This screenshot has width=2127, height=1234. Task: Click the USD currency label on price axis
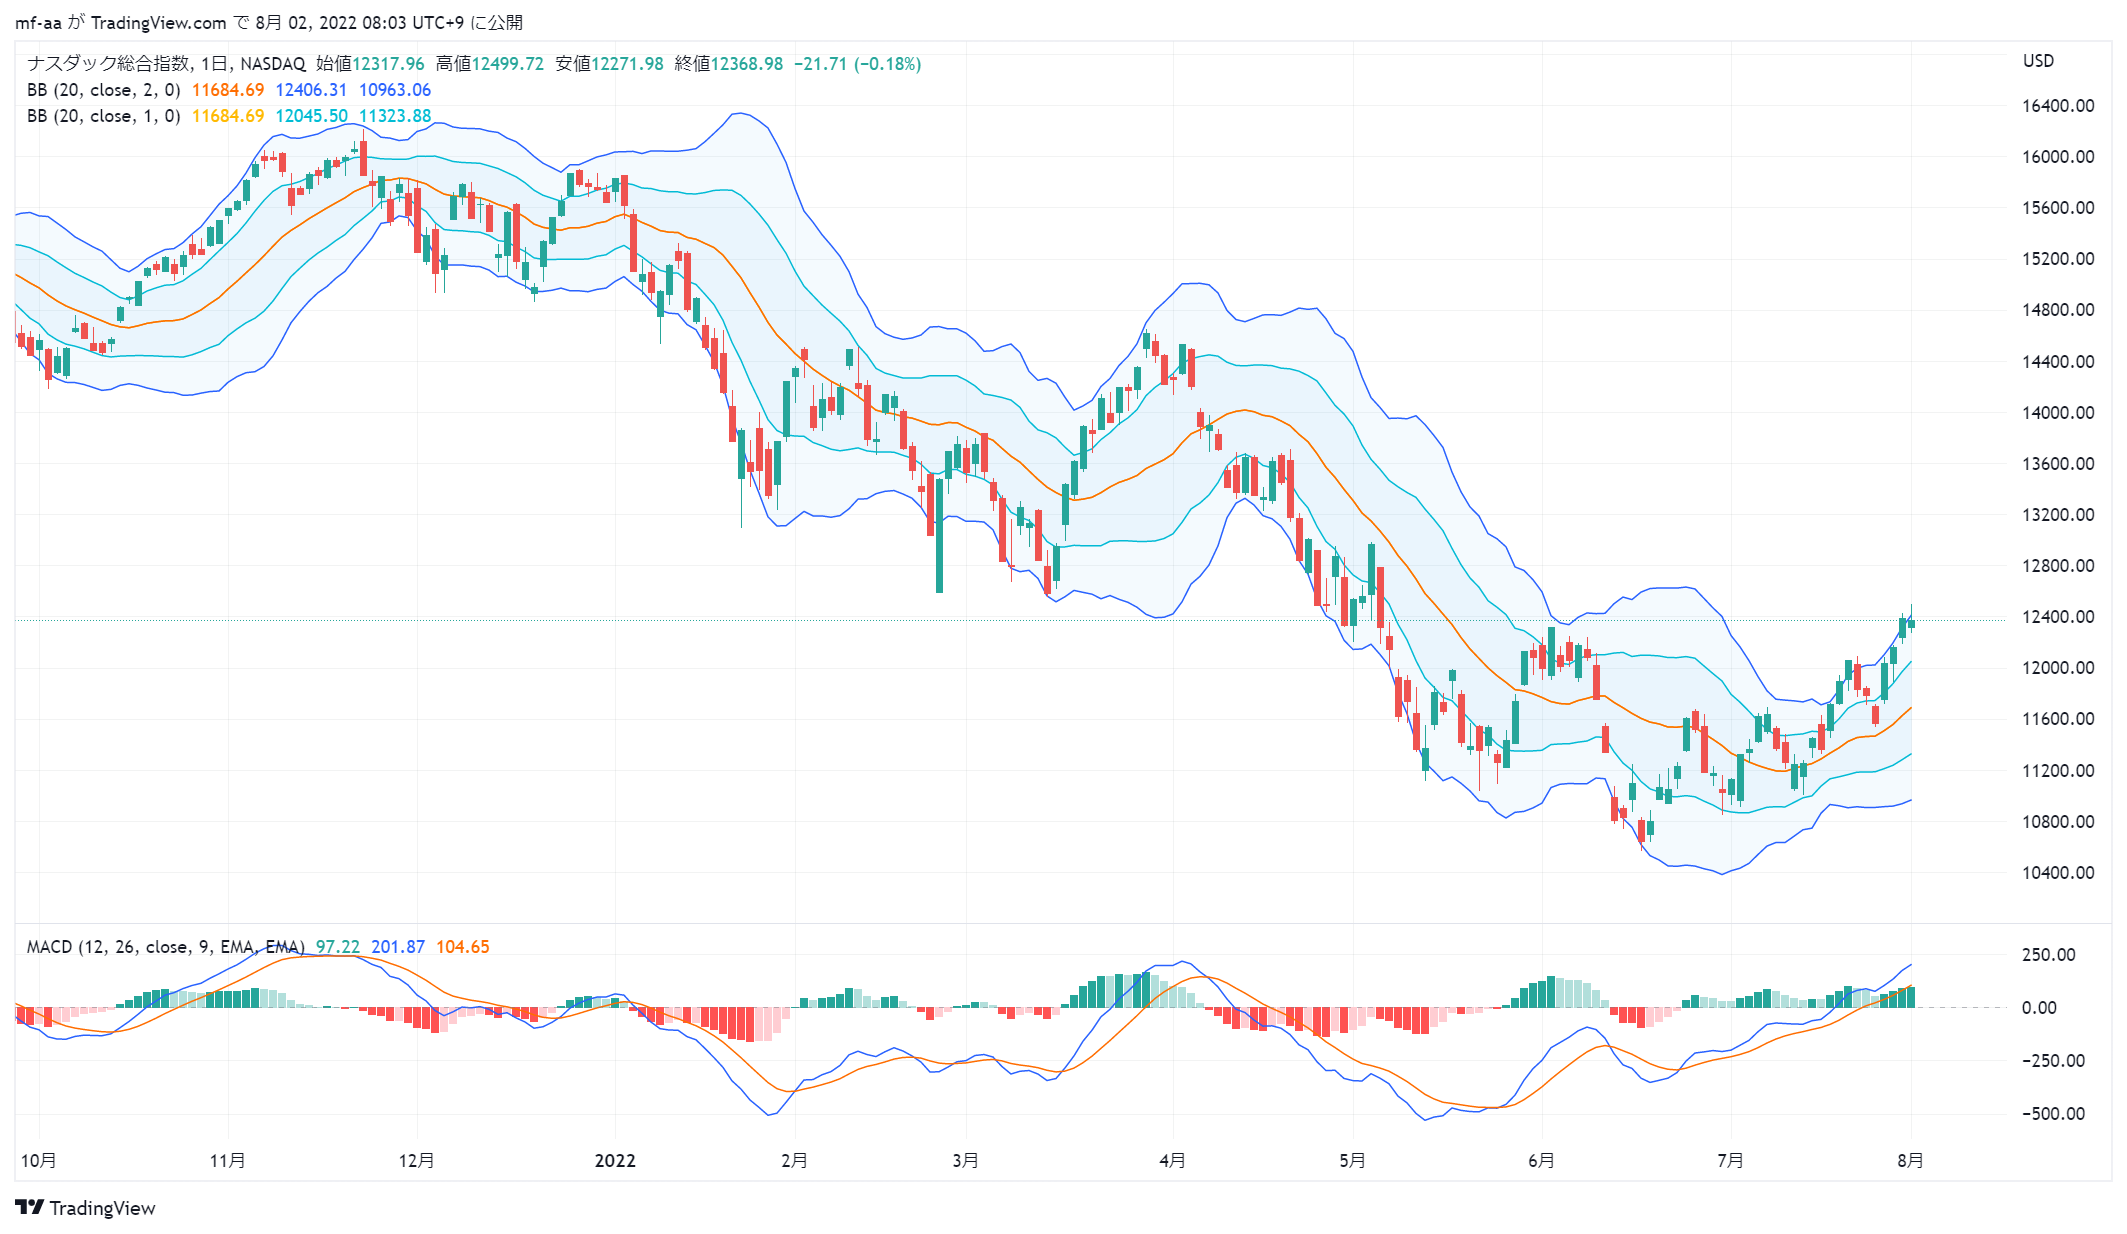point(2038,61)
